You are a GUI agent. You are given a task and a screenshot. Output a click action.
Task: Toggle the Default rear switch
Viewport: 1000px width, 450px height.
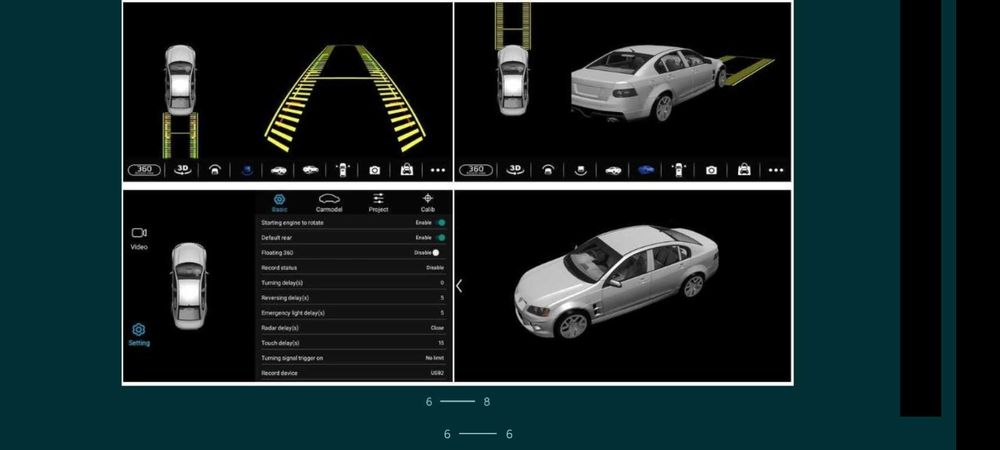(x=440, y=237)
